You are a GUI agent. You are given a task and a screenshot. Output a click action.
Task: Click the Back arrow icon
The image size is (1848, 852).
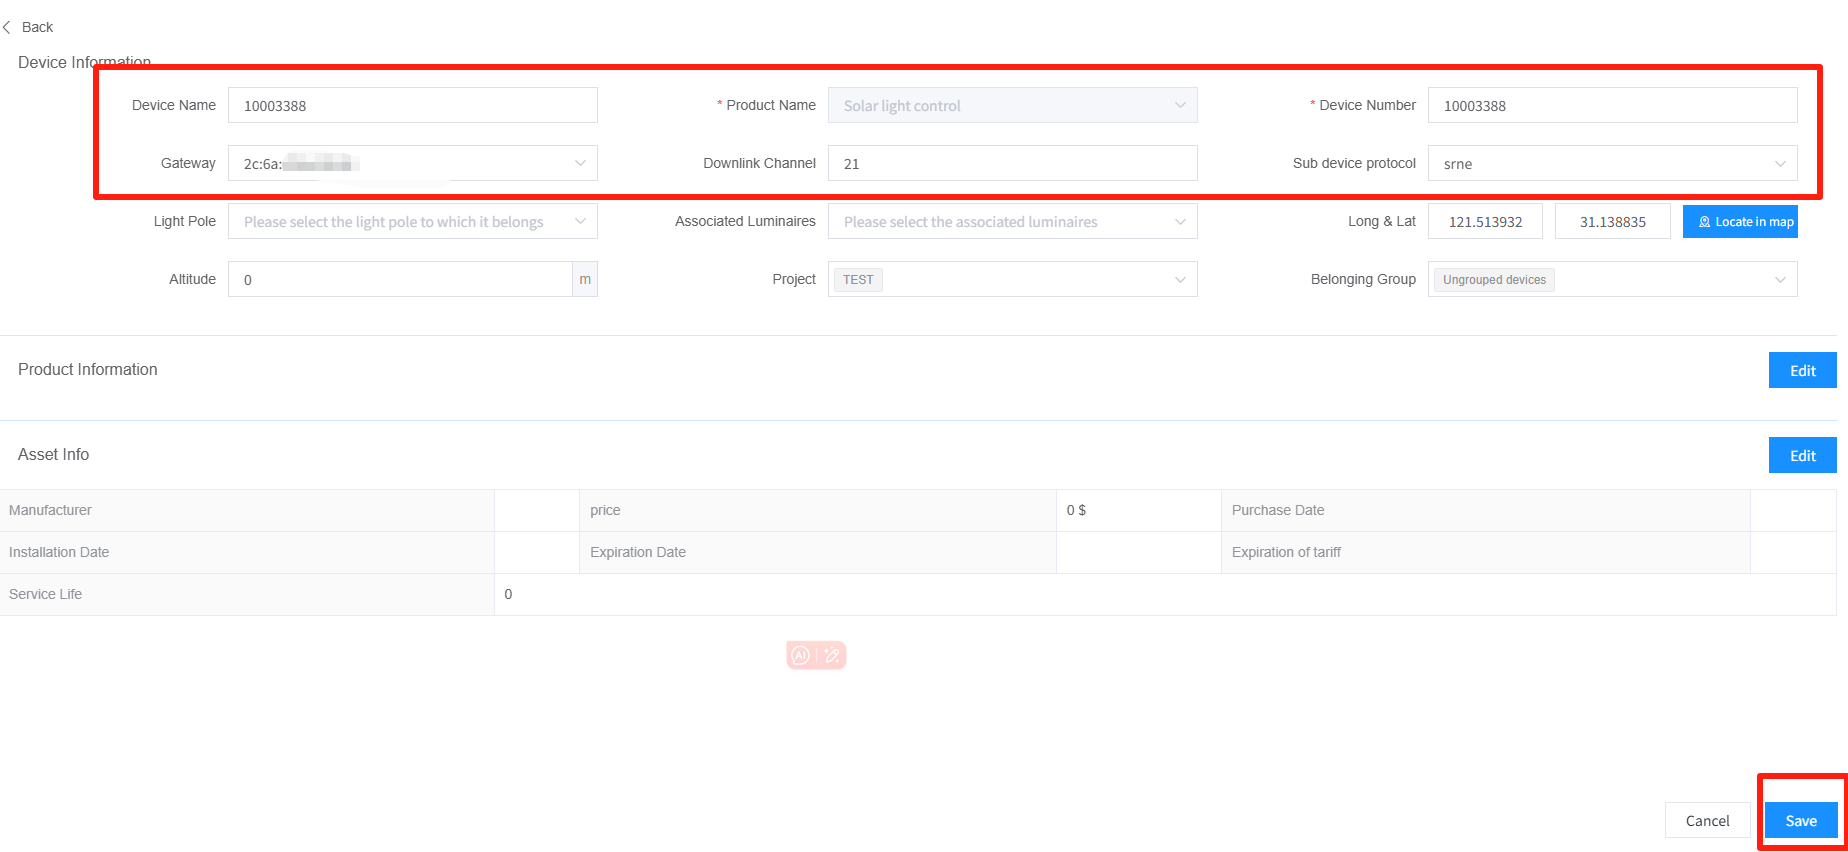pyautogui.click(x=8, y=27)
